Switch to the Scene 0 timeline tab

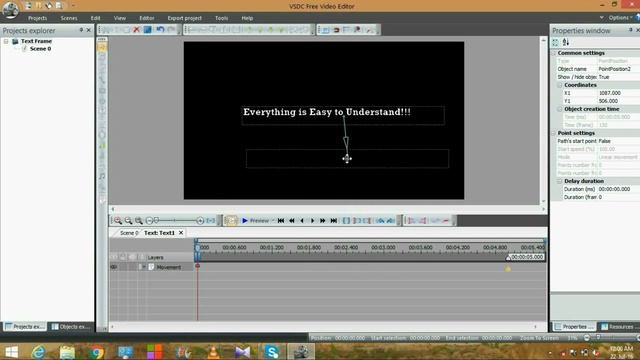coord(128,233)
